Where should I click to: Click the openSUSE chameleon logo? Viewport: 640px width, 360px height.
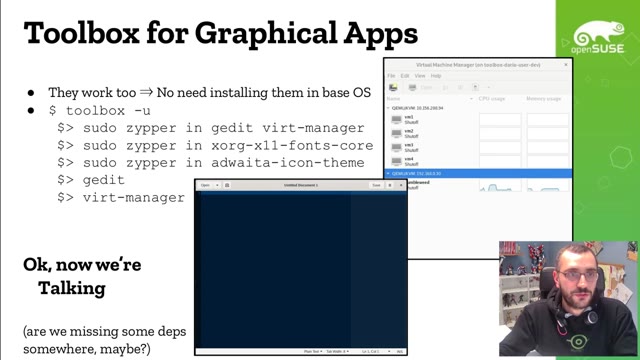click(x=598, y=38)
